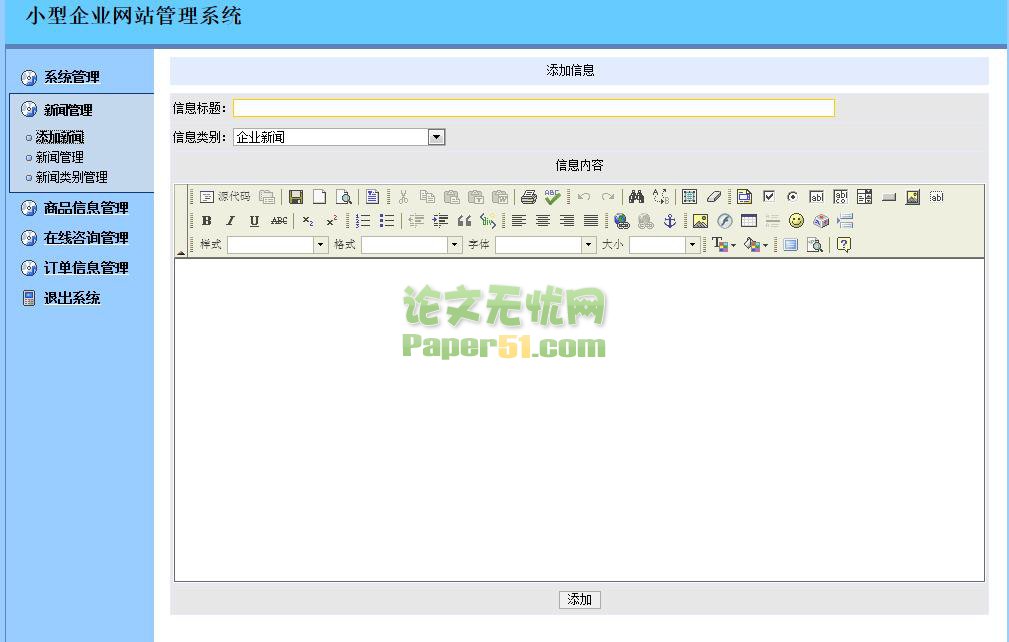This screenshot has width=1009, height=642.
Task: Run the ABC spell check tool
Action: (553, 197)
